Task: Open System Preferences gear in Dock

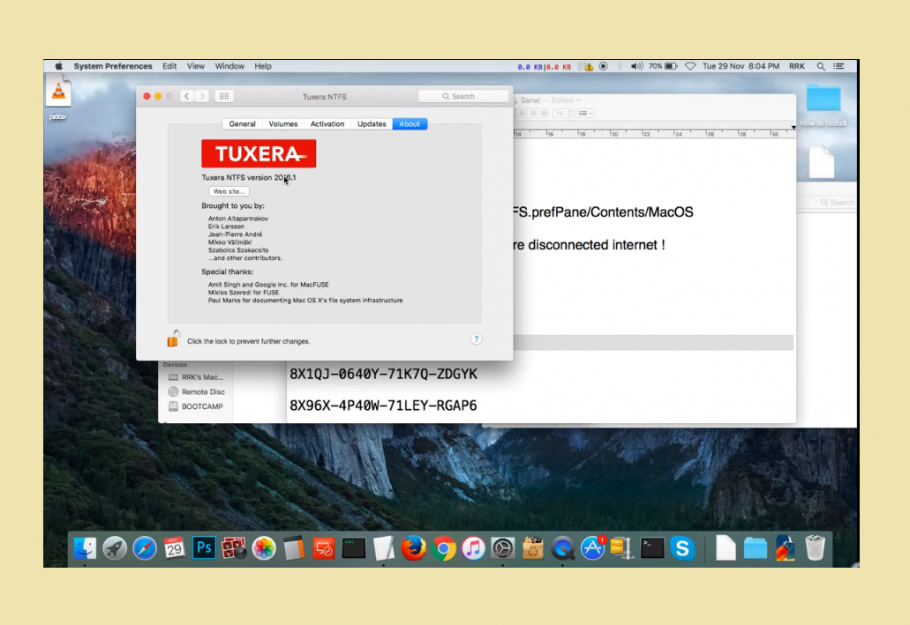Action: pos(503,548)
